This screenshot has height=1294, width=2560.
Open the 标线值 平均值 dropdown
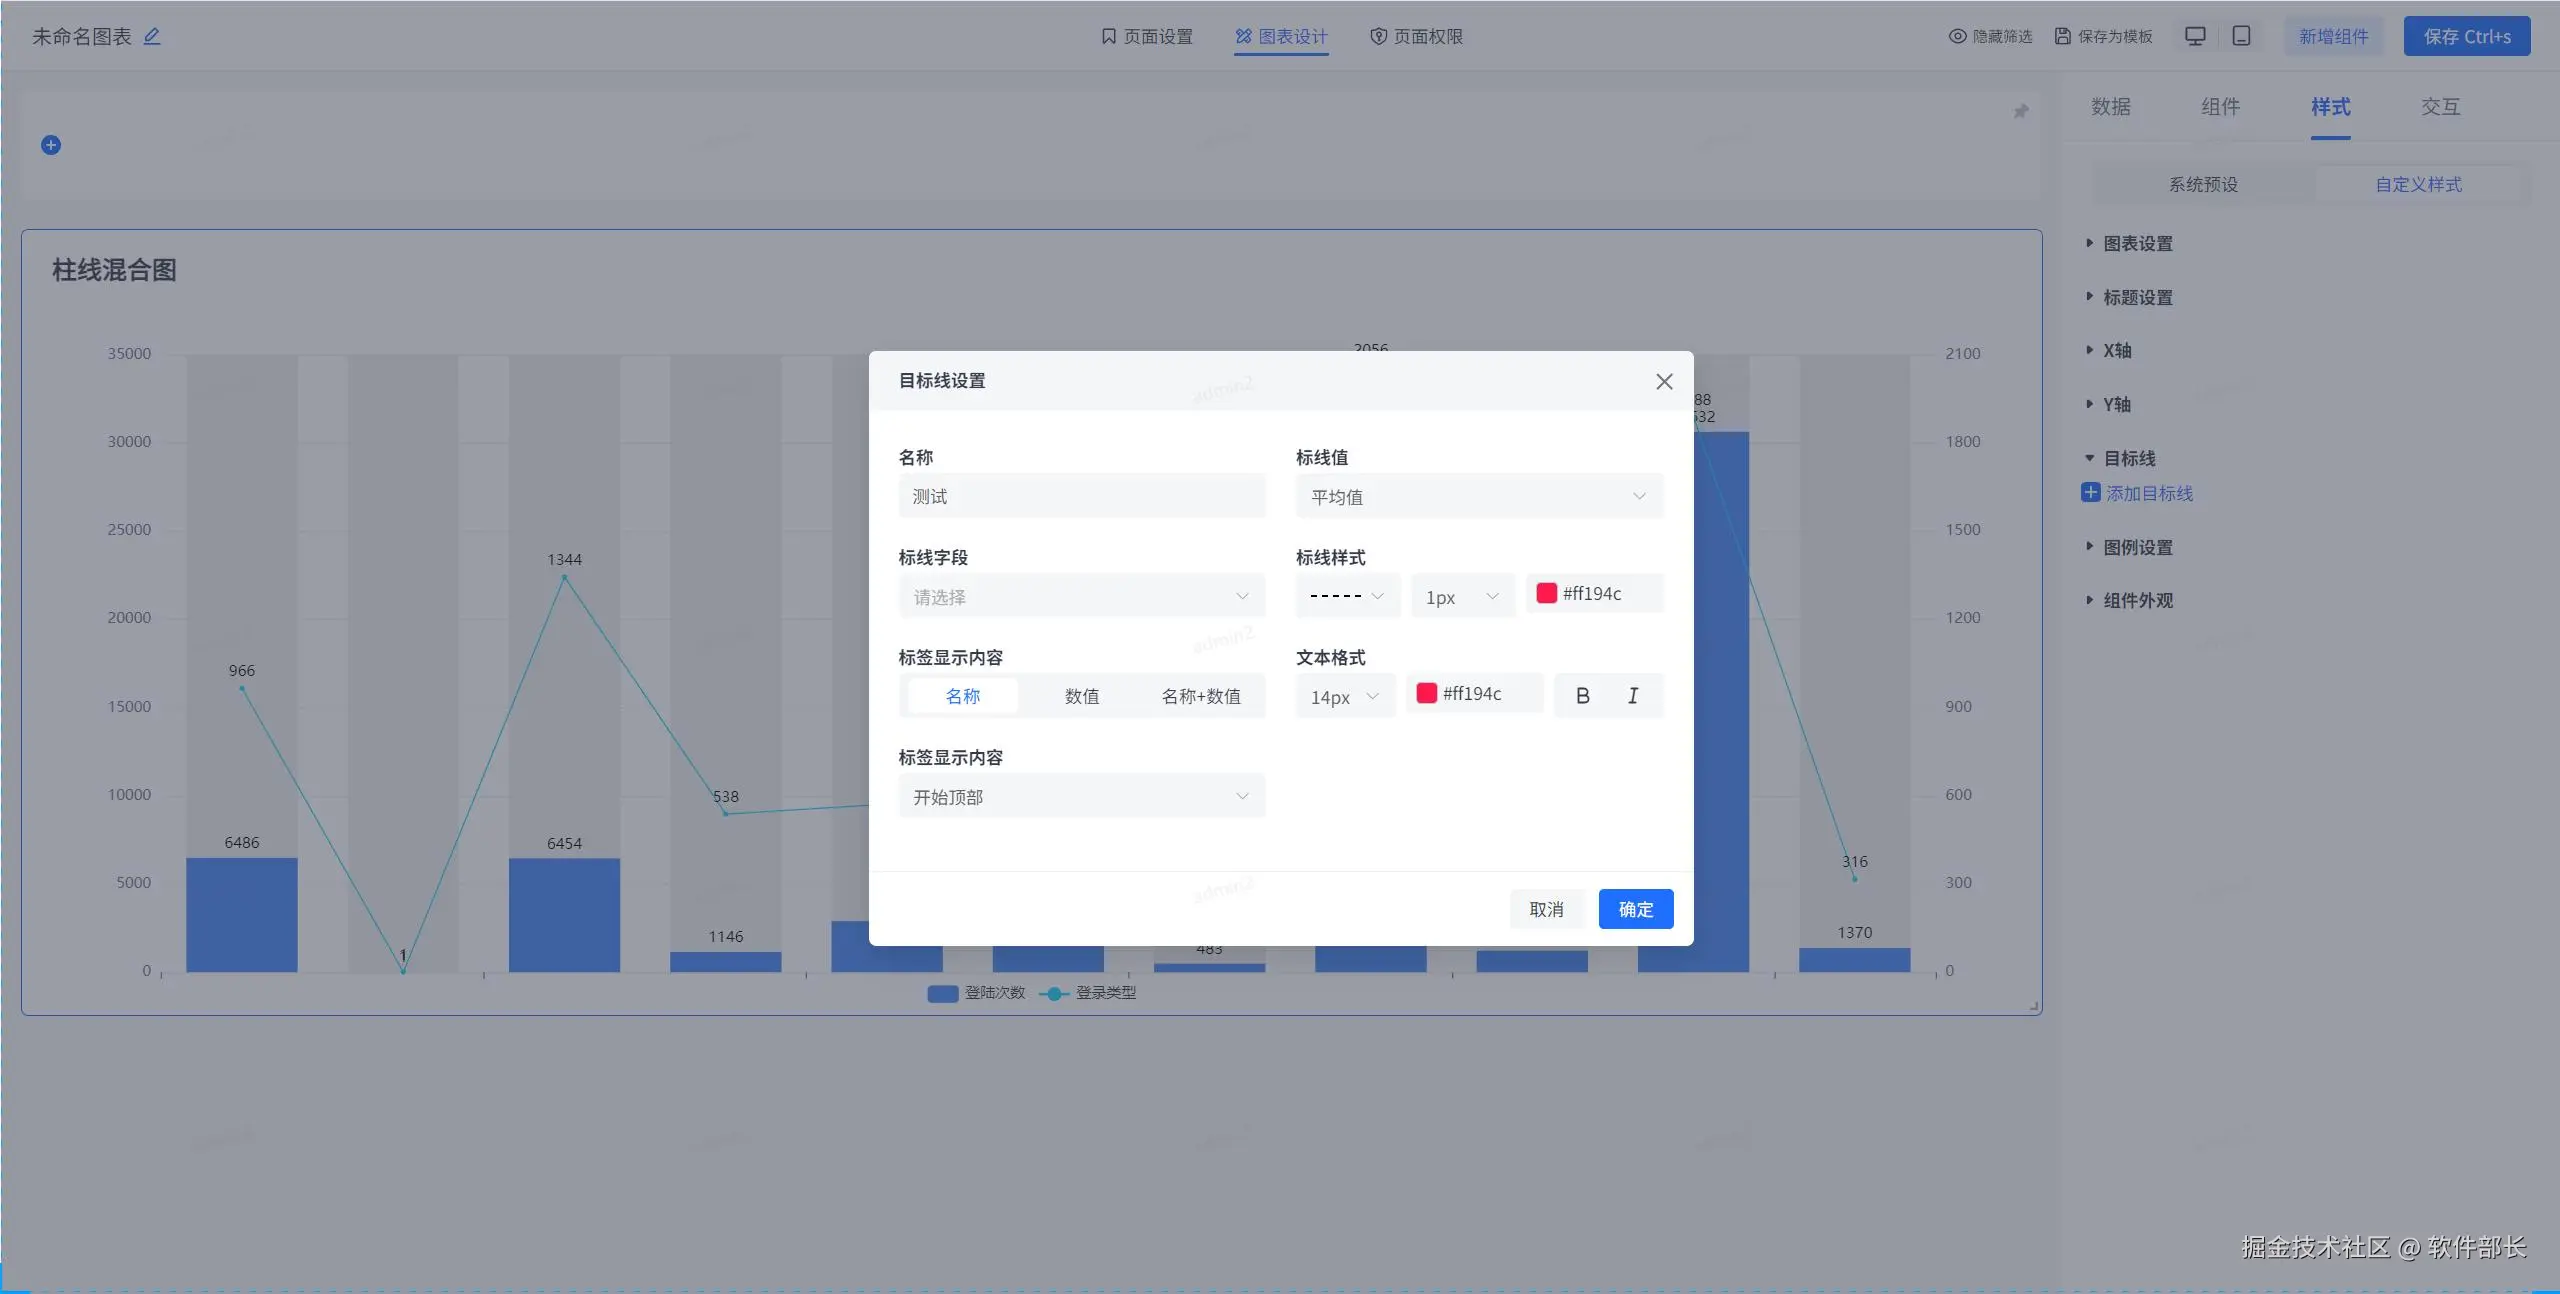1478,497
